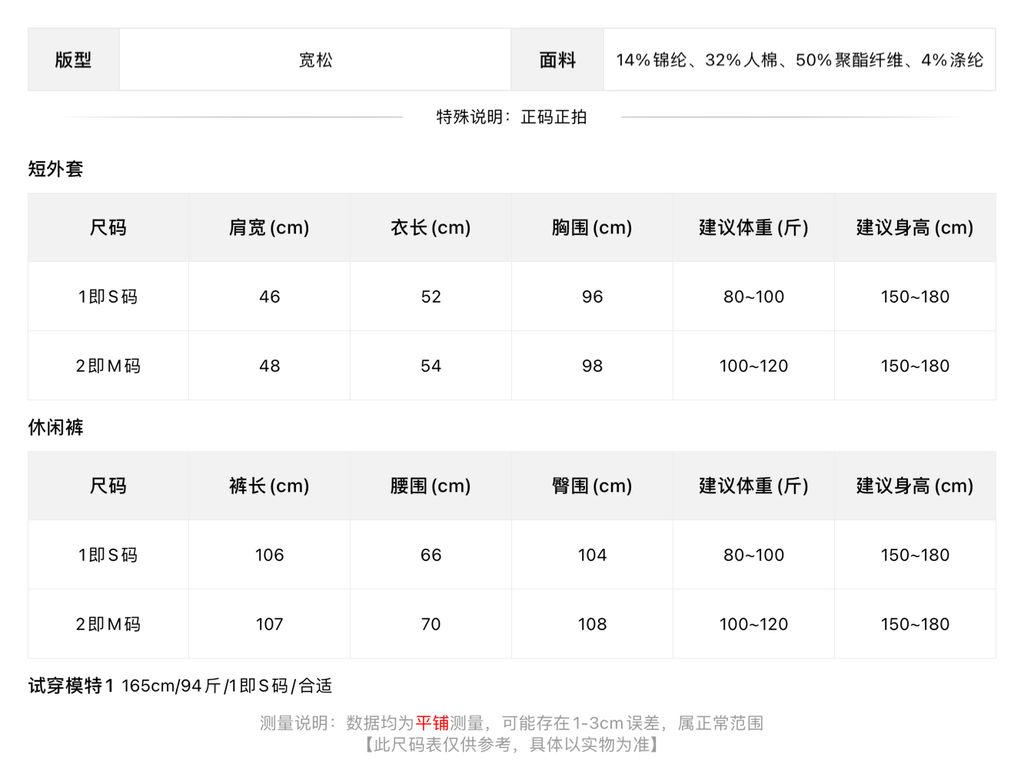Click the 试穿模特1 label

[71, 686]
